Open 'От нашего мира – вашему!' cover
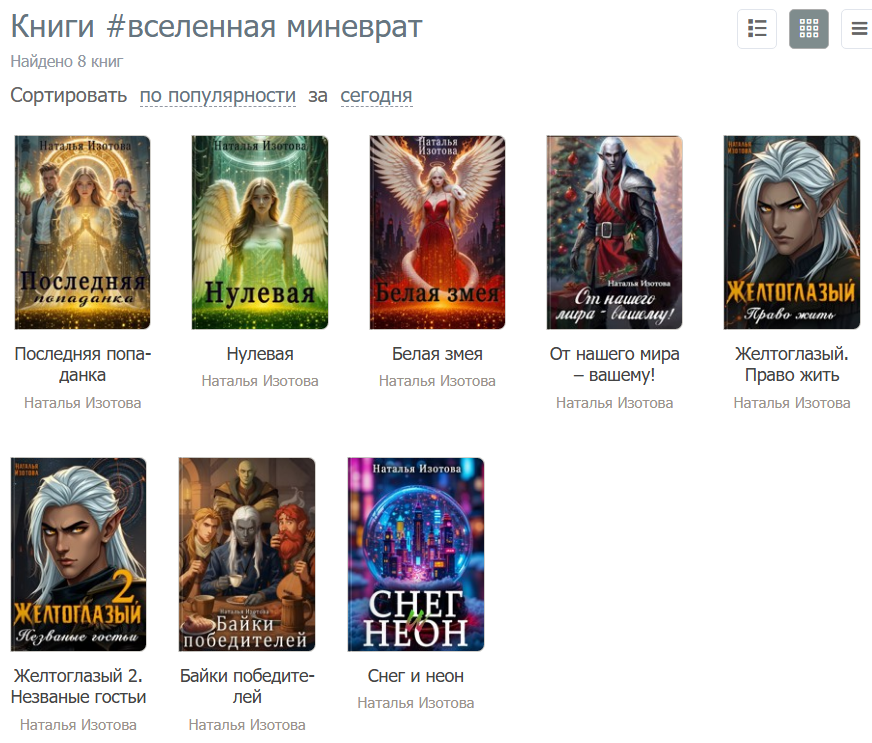The height and width of the screenshot is (743, 872). (615, 232)
